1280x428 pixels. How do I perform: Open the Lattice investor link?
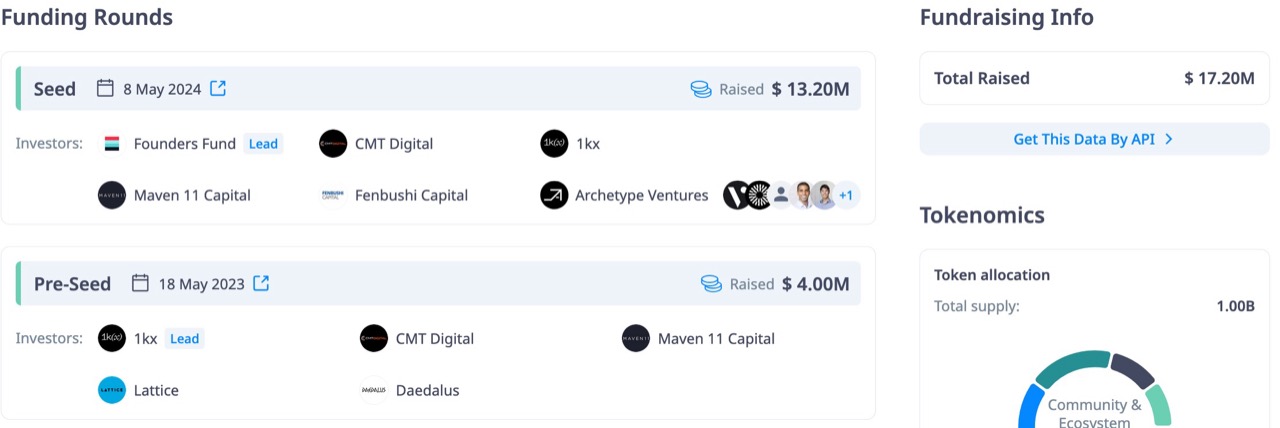156,390
